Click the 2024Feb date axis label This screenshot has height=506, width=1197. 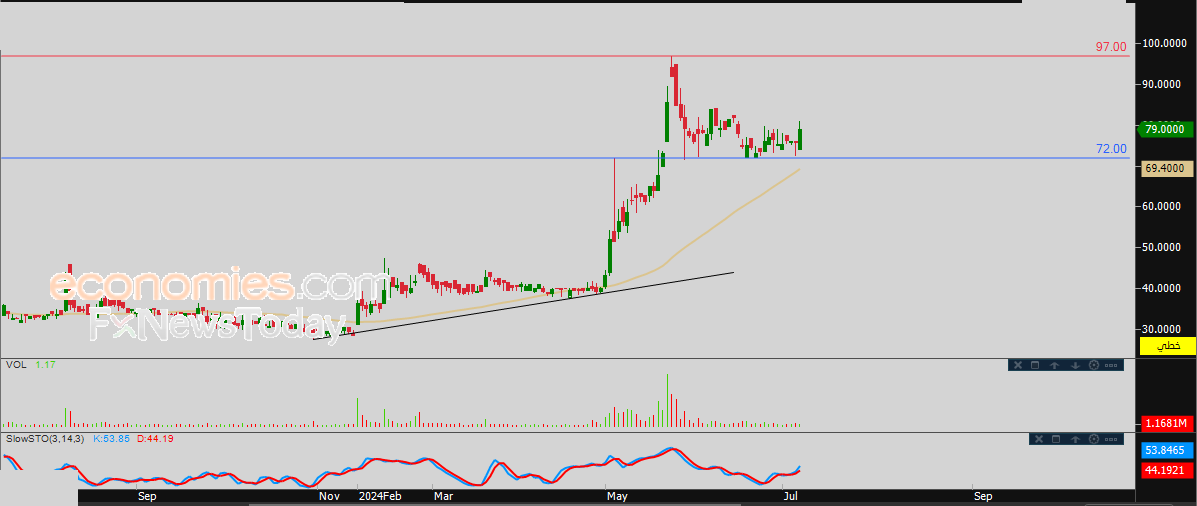pyautogui.click(x=382, y=496)
